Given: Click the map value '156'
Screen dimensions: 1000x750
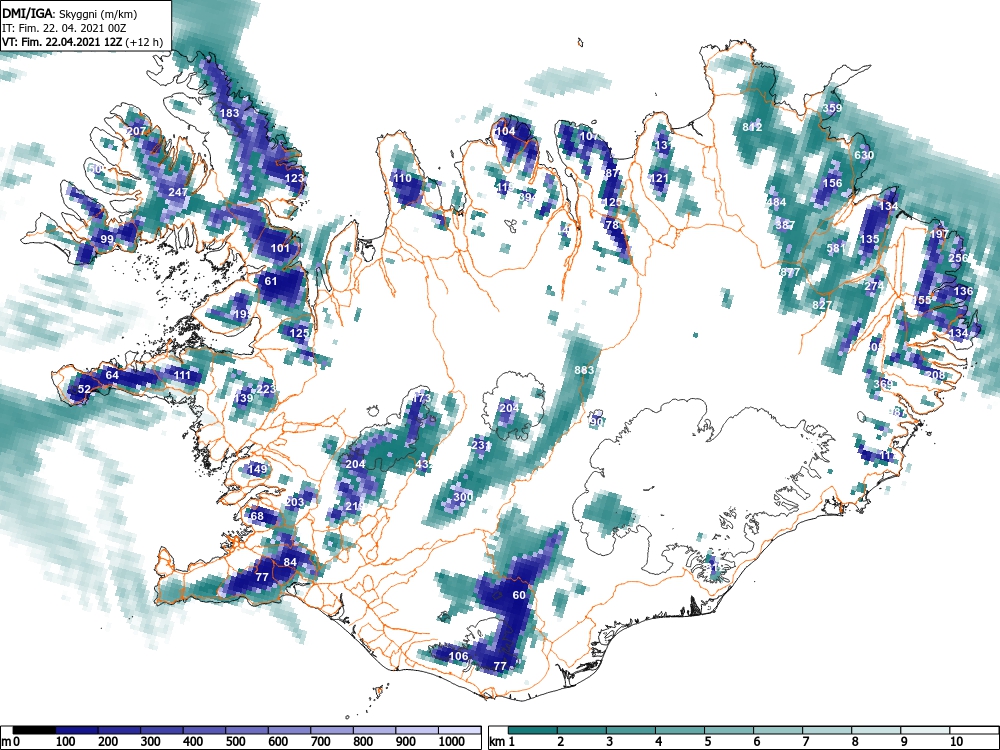Looking at the screenshot, I should point(832,183).
